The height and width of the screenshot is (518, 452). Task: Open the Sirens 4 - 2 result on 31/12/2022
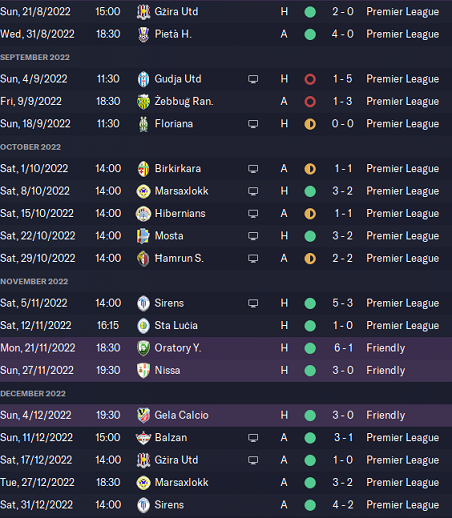point(342,505)
